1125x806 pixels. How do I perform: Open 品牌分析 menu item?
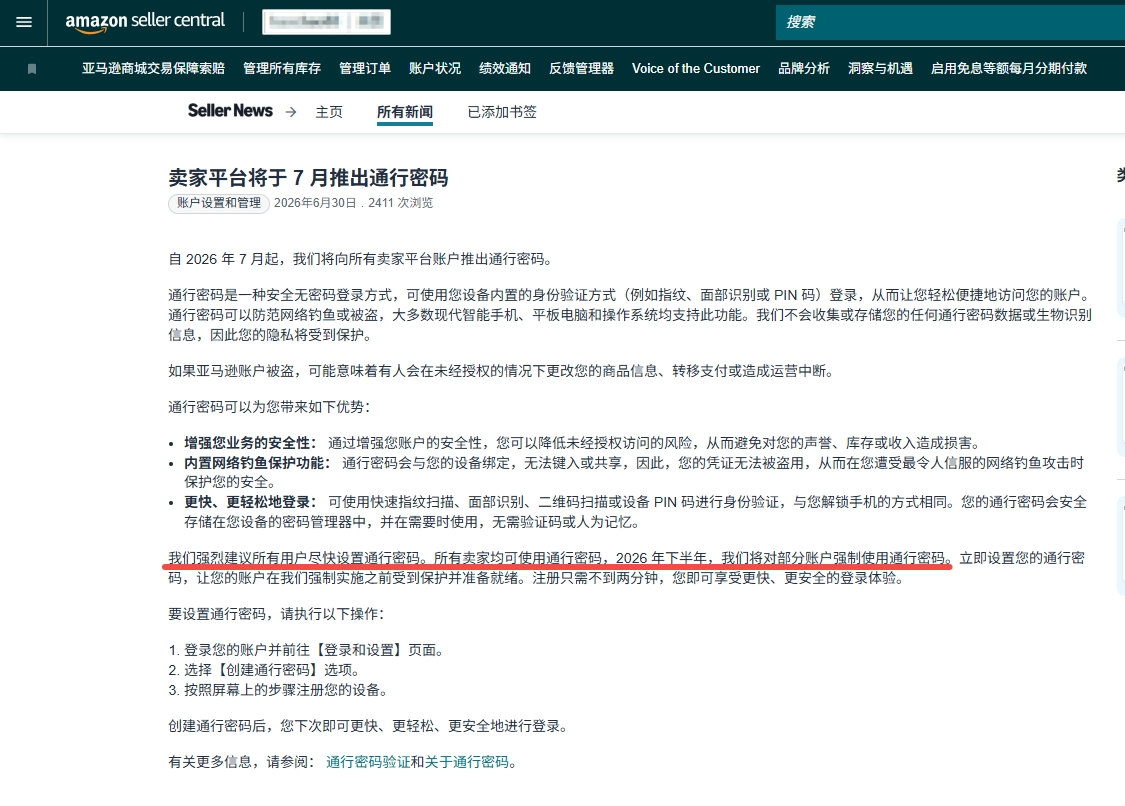804,68
